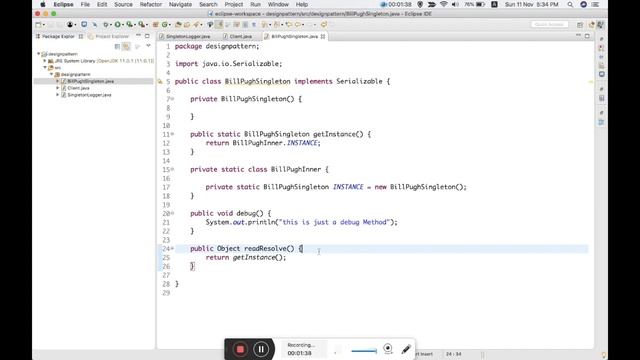640x360 pixels.
Task: Open the Apple menu
Action: 42,4
